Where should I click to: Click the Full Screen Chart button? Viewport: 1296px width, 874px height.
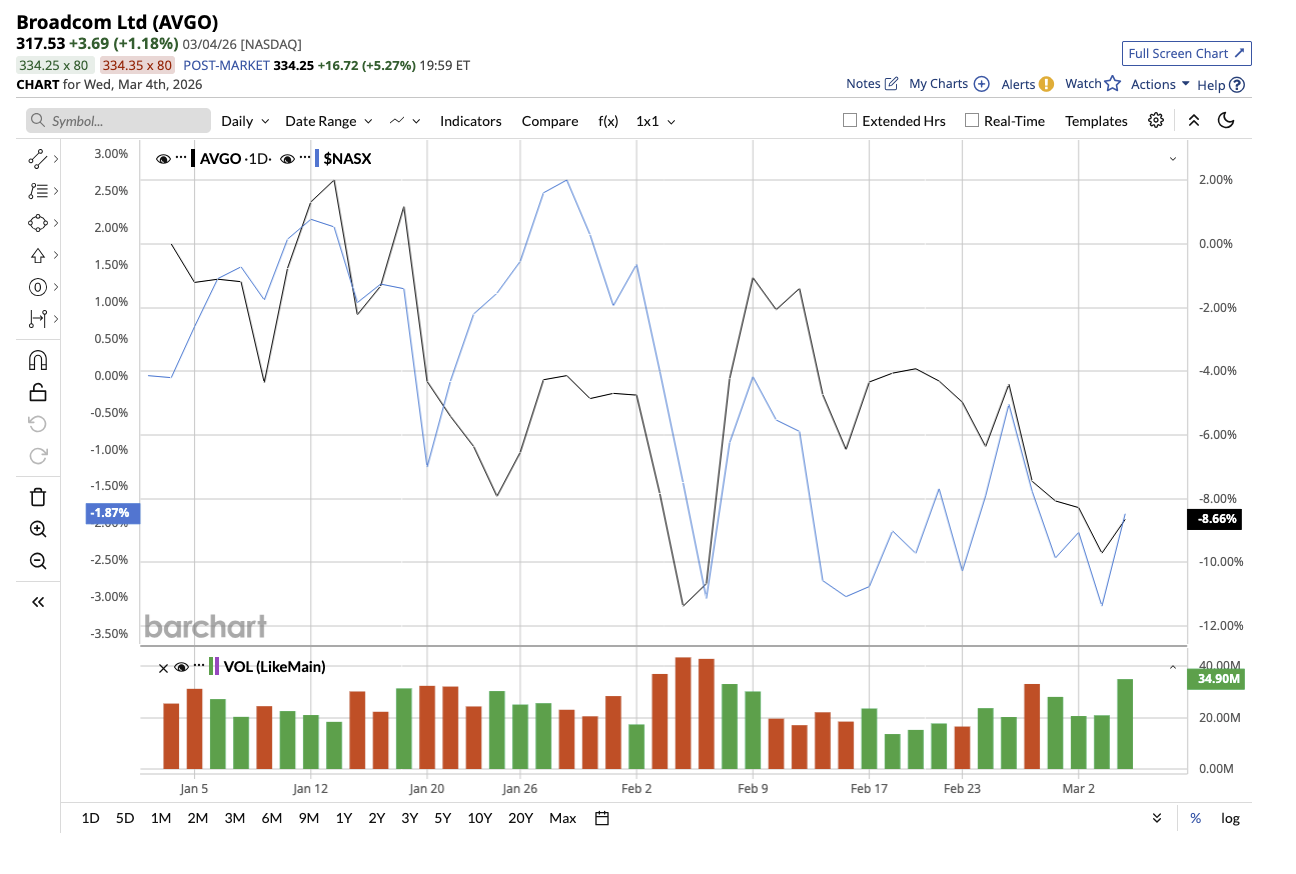tap(1187, 54)
